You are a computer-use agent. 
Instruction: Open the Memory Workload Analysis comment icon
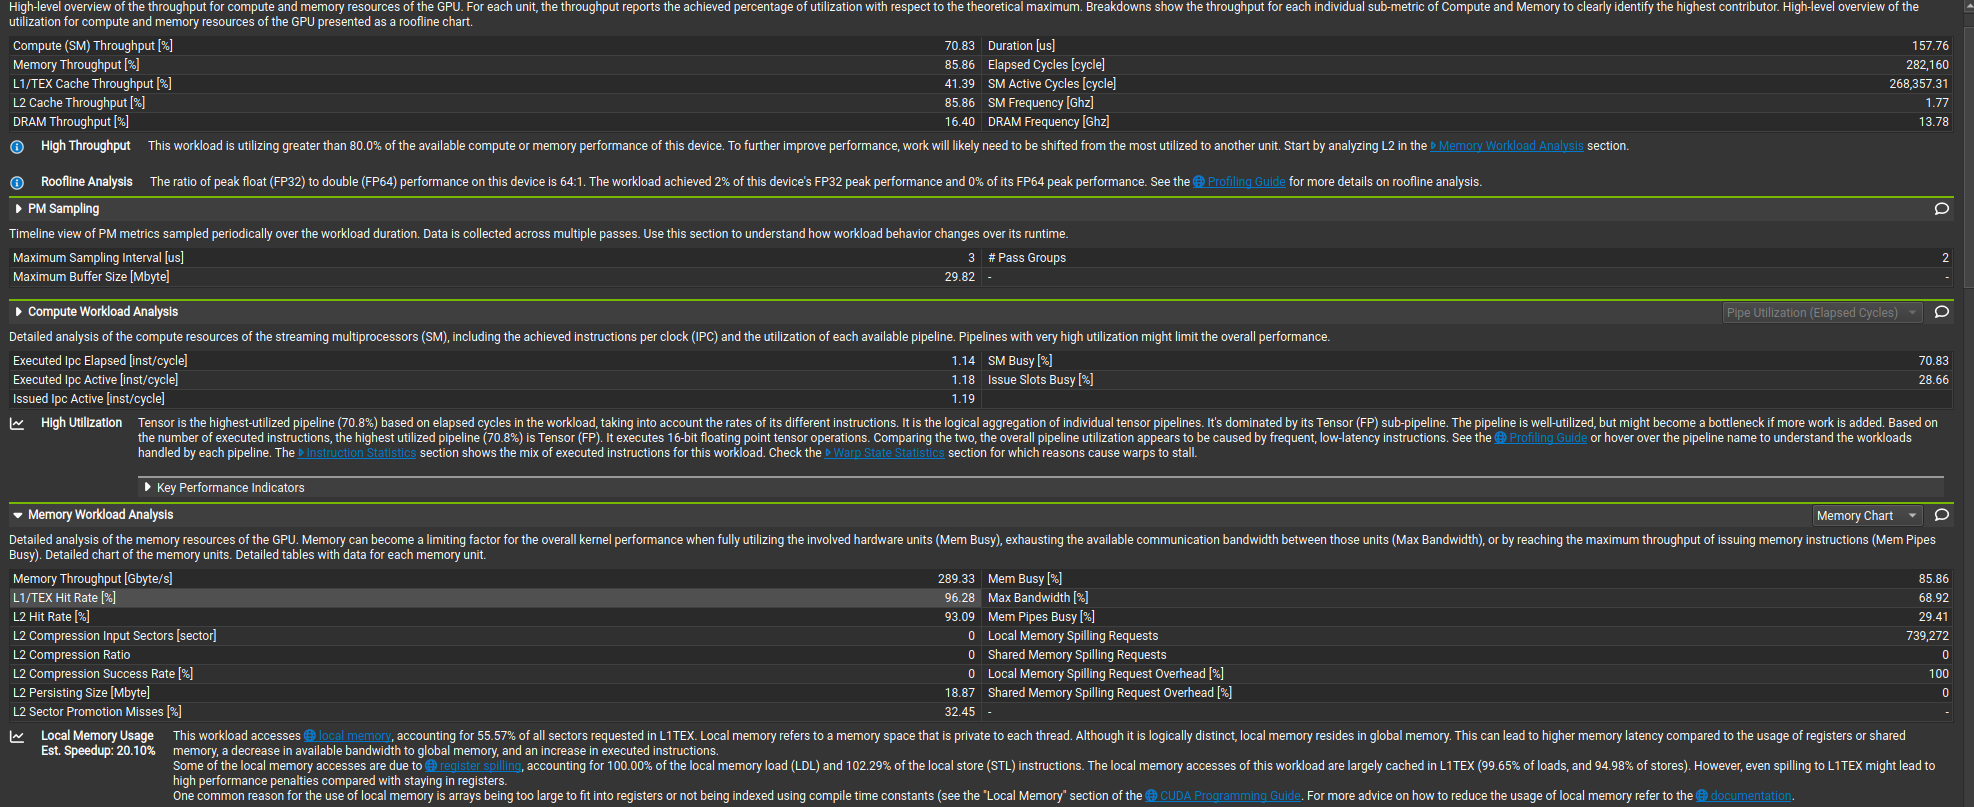[1941, 515]
